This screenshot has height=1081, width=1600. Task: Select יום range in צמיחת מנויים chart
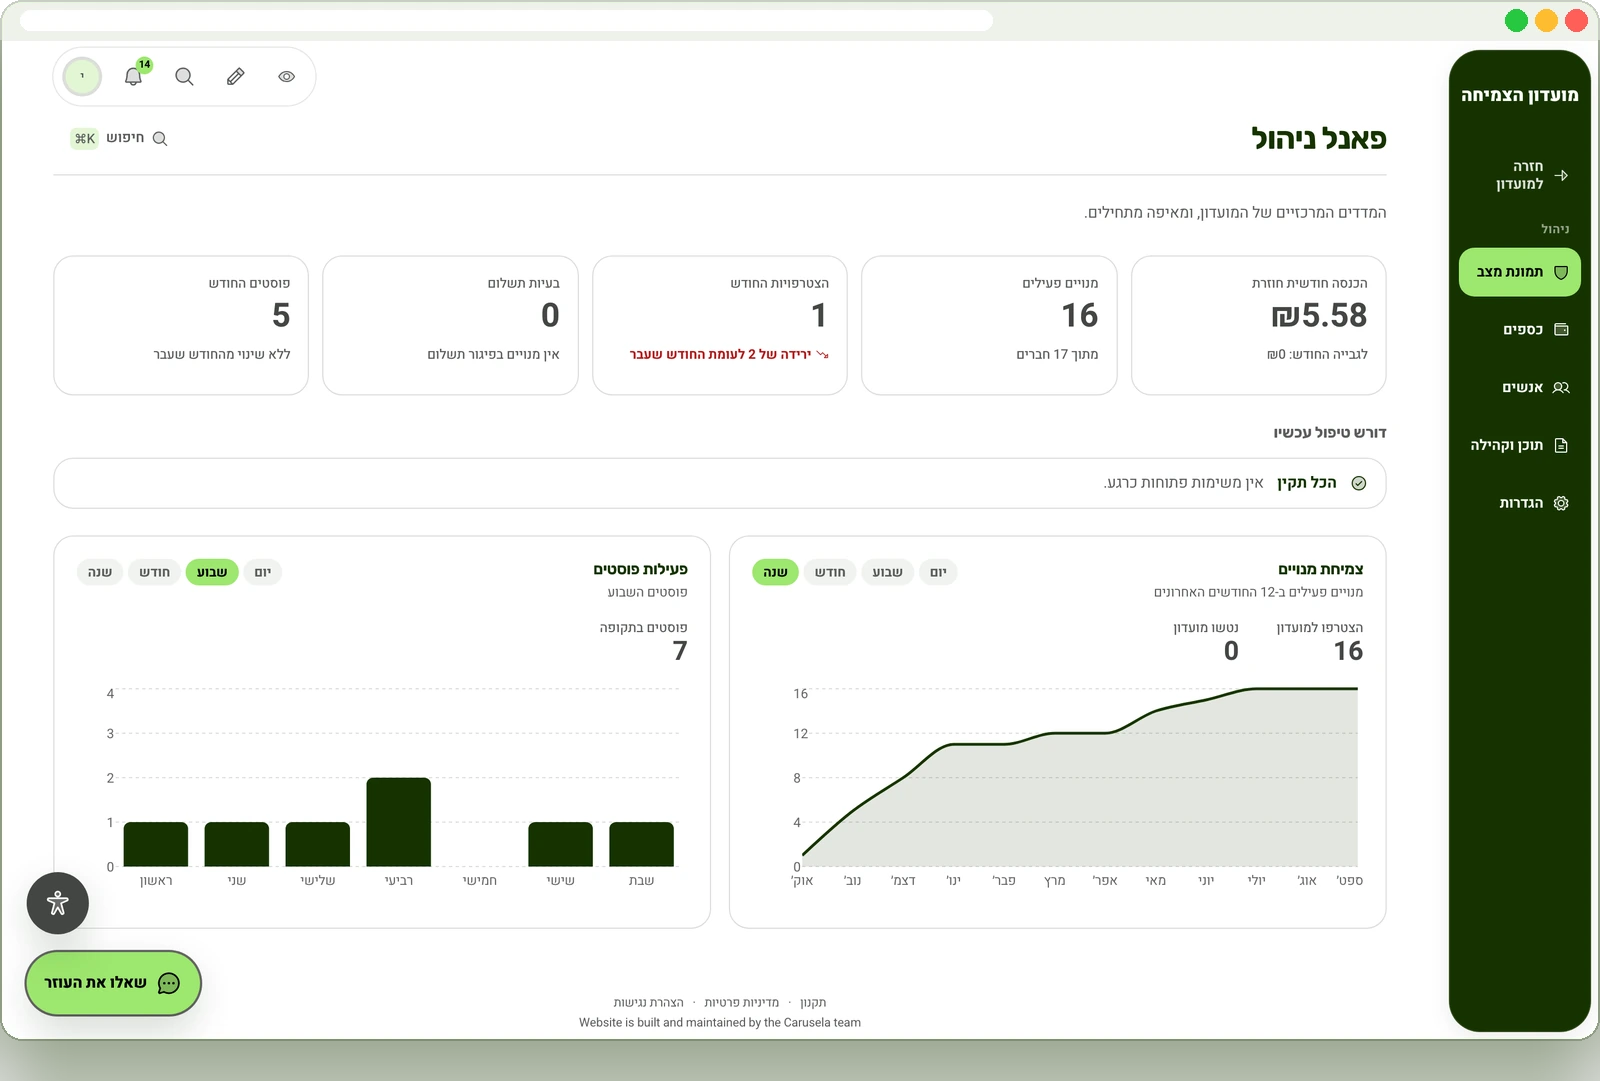938,572
